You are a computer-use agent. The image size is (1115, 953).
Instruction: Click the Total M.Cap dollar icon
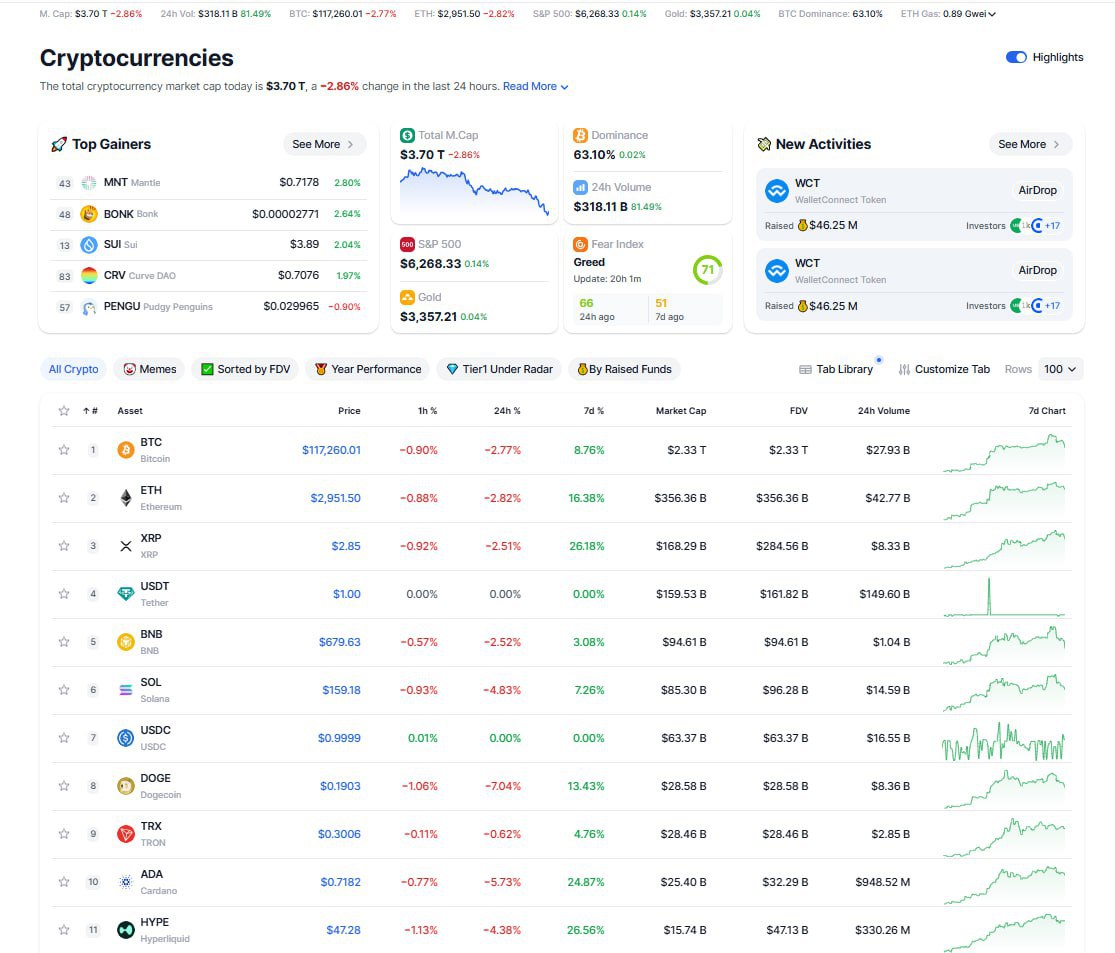(407, 135)
